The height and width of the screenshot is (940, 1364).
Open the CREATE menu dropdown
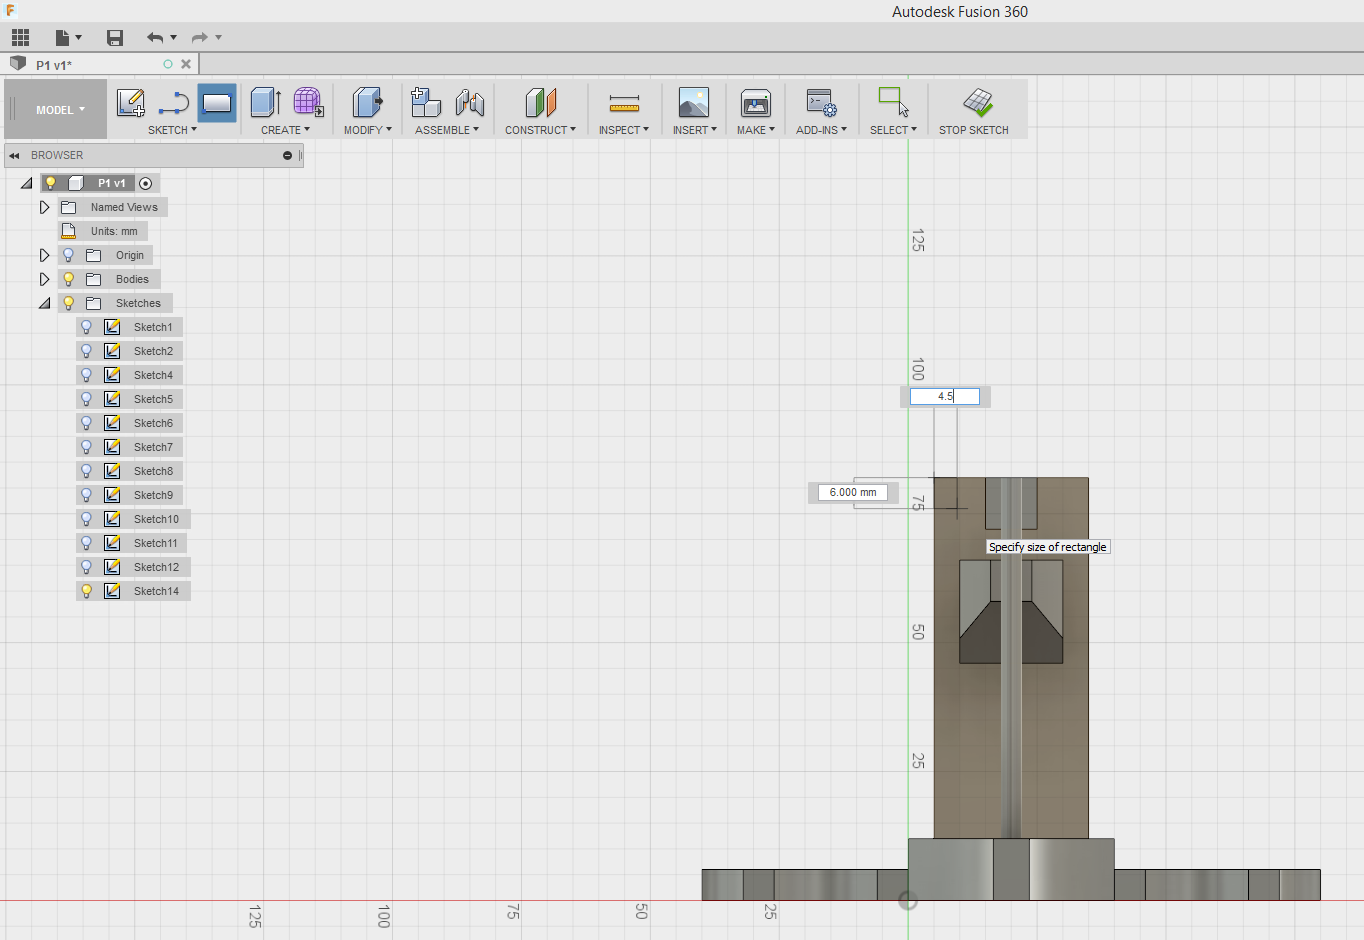click(x=285, y=130)
